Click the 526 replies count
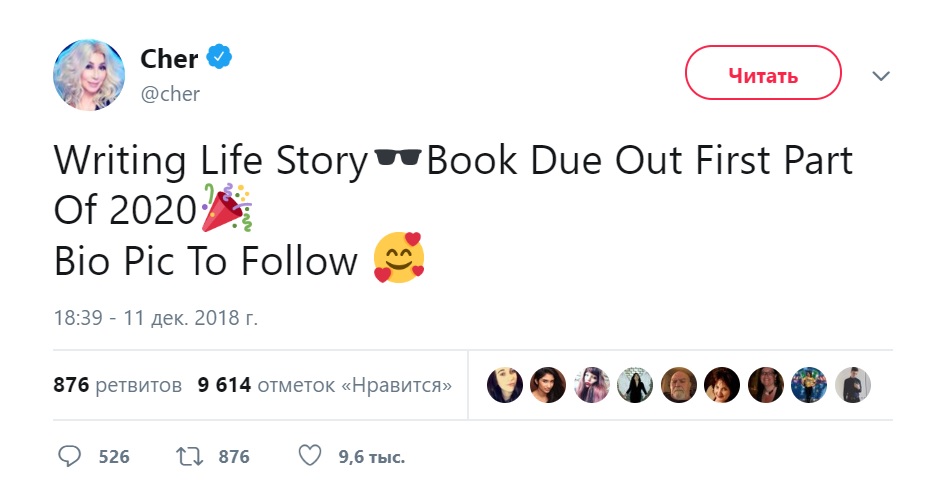The image size is (948, 496). click(x=114, y=457)
